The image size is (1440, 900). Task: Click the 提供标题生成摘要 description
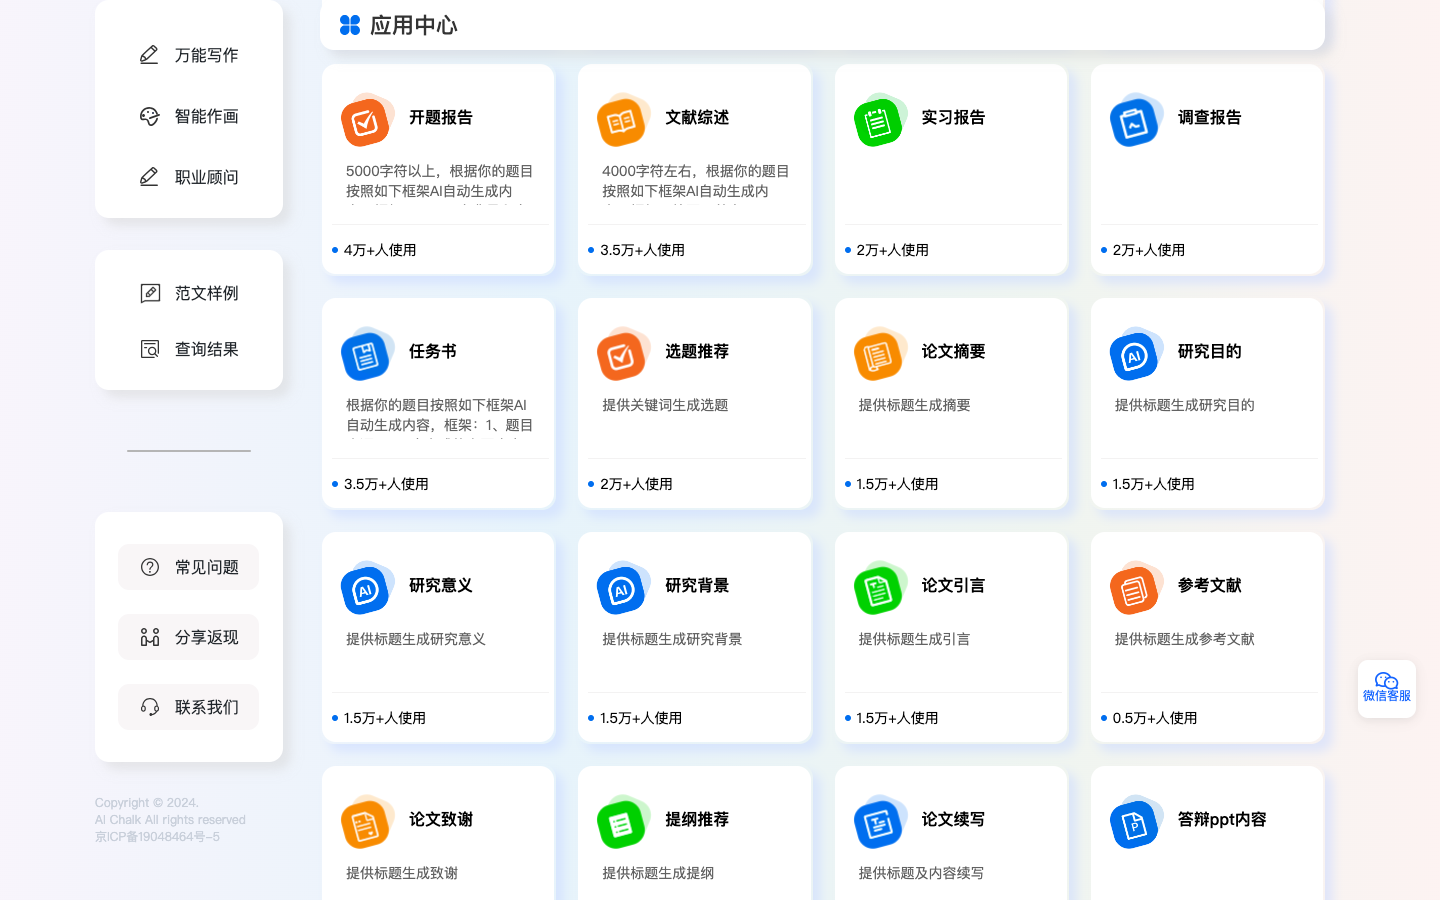pyautogui.click(x=914, y=405)
